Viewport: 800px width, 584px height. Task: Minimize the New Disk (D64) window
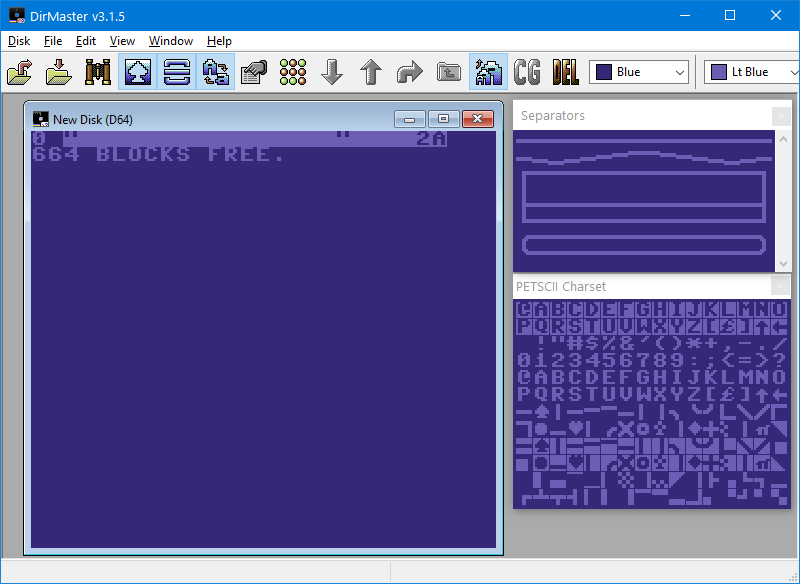[409, 119]
